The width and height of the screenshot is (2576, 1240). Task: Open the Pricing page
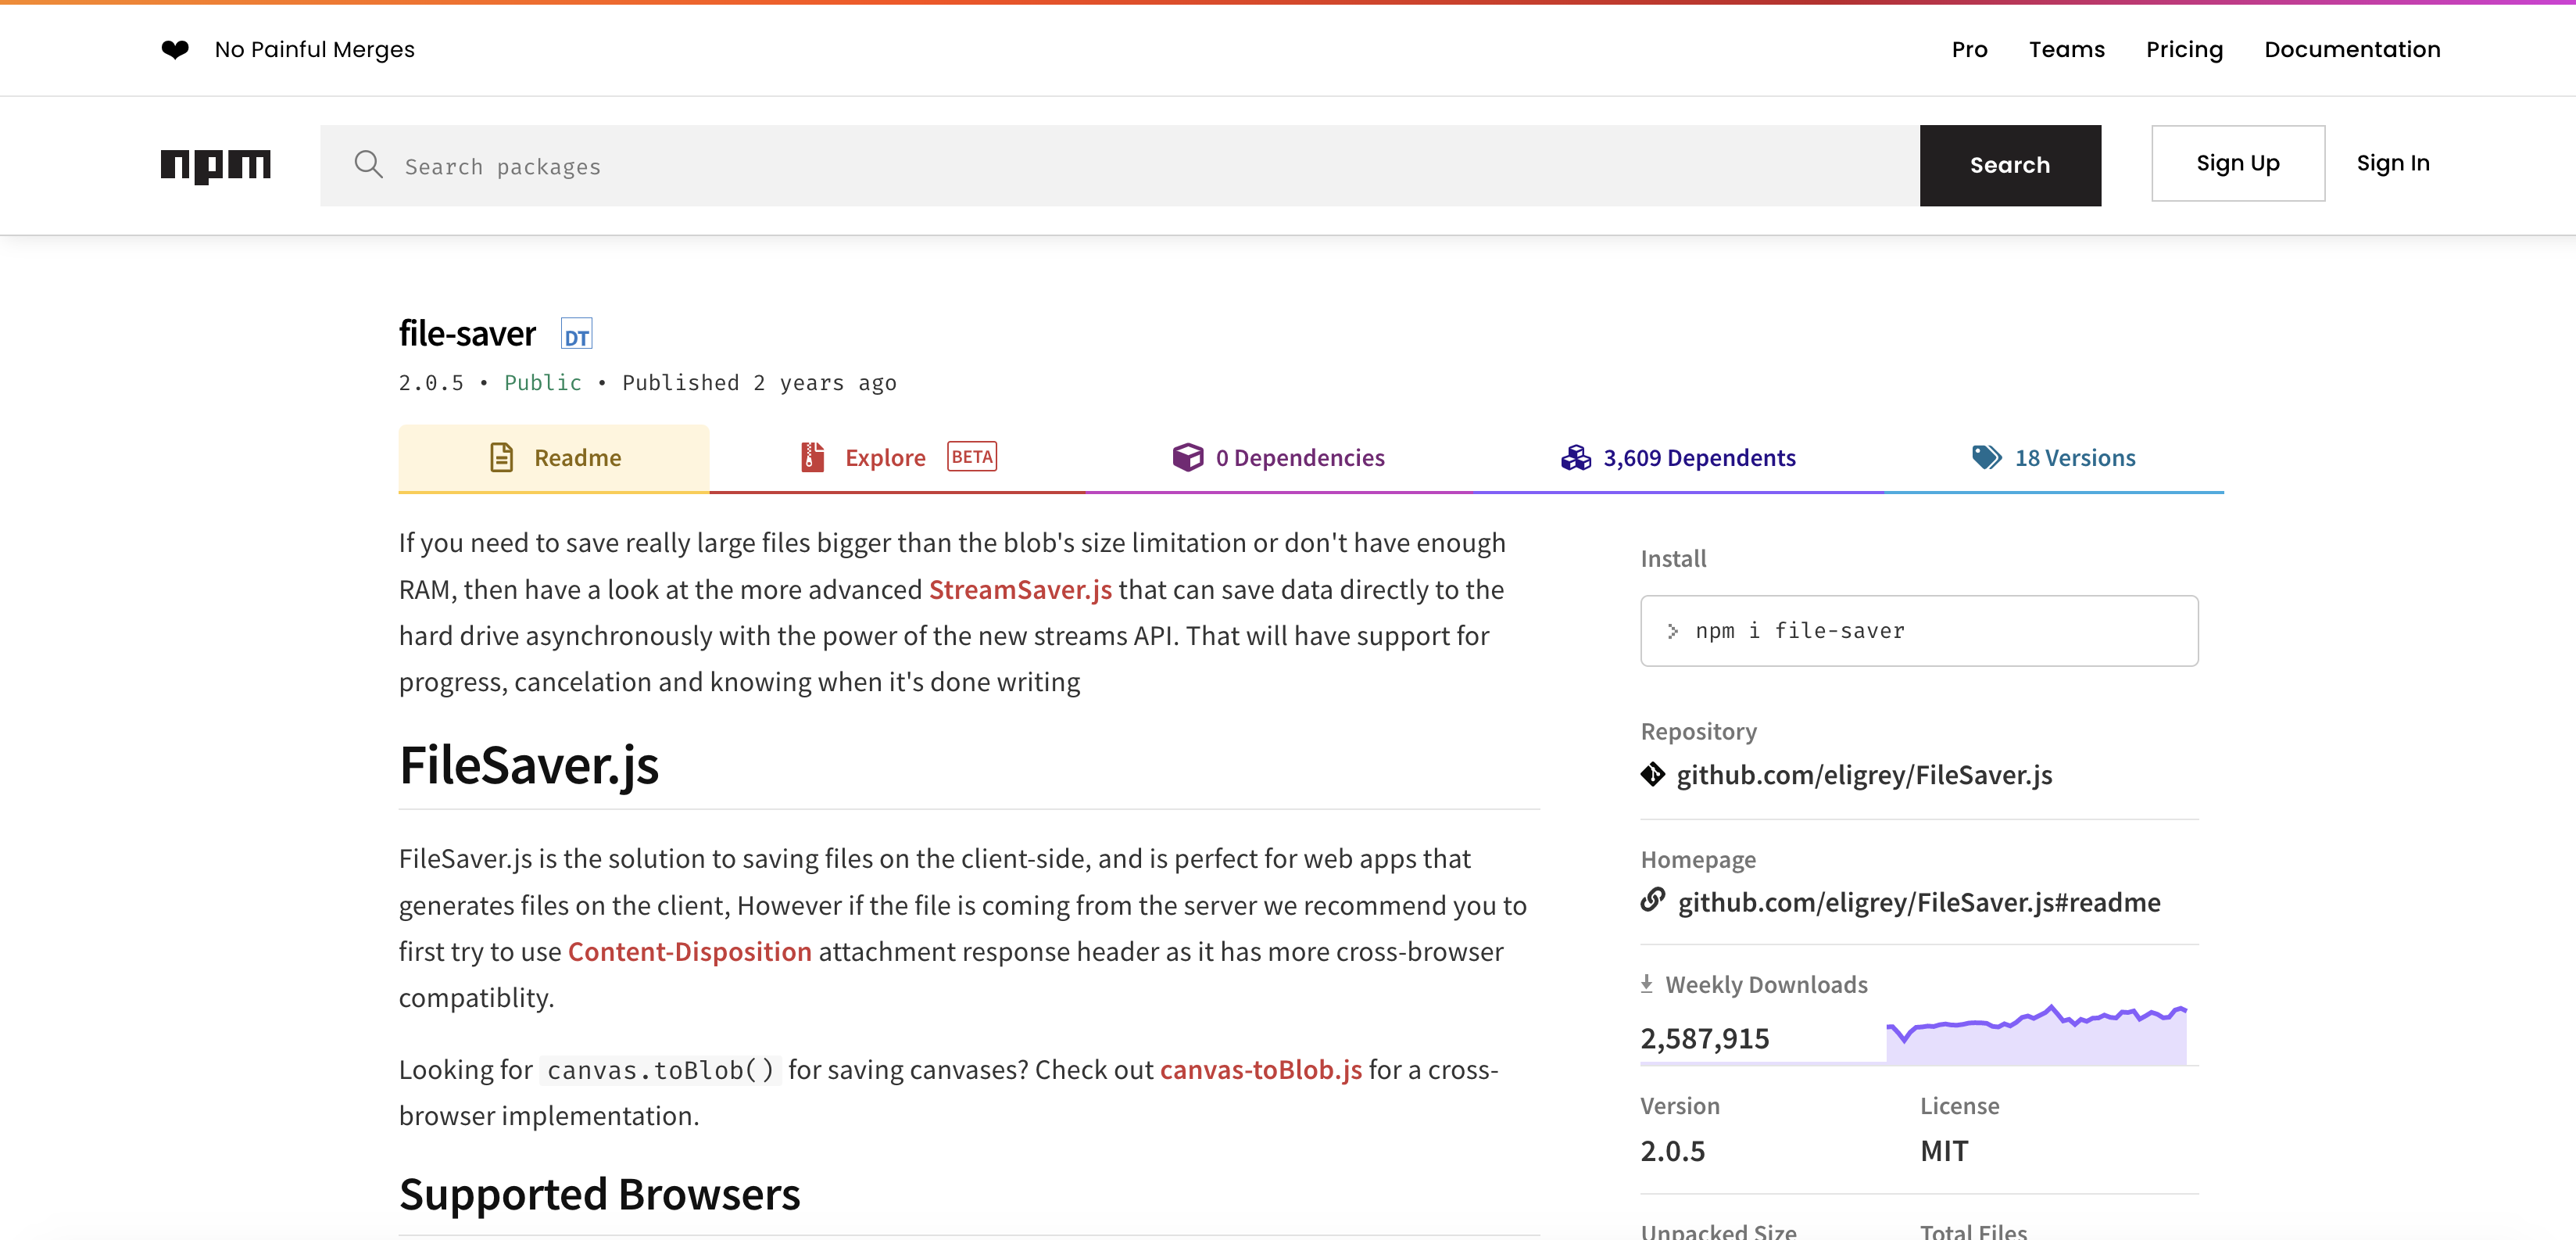tap(2184, 49)
